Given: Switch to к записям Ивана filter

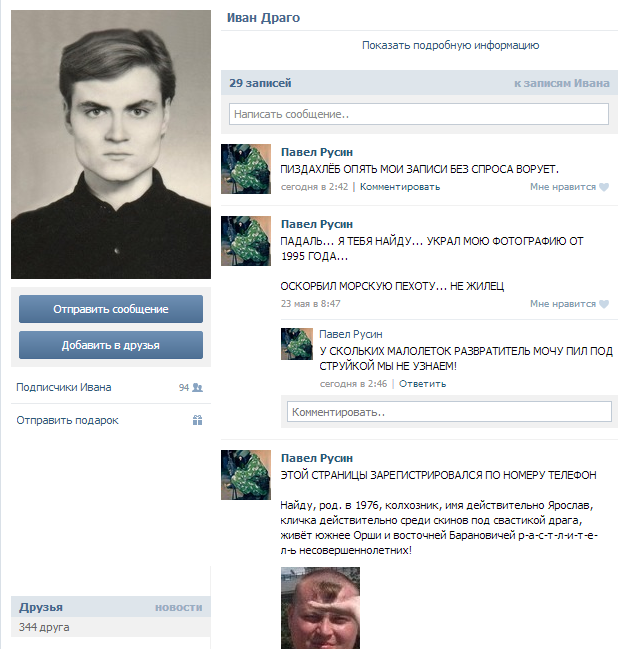Looking at the screenshot, I should click(562, 83).
